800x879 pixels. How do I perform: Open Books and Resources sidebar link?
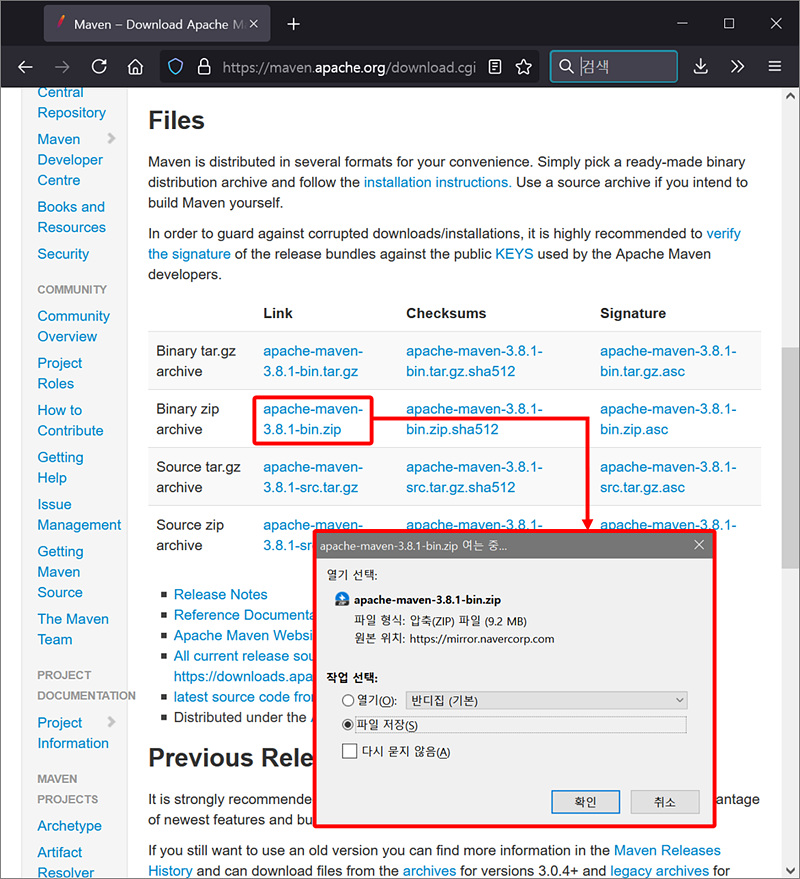coord(71,217)
